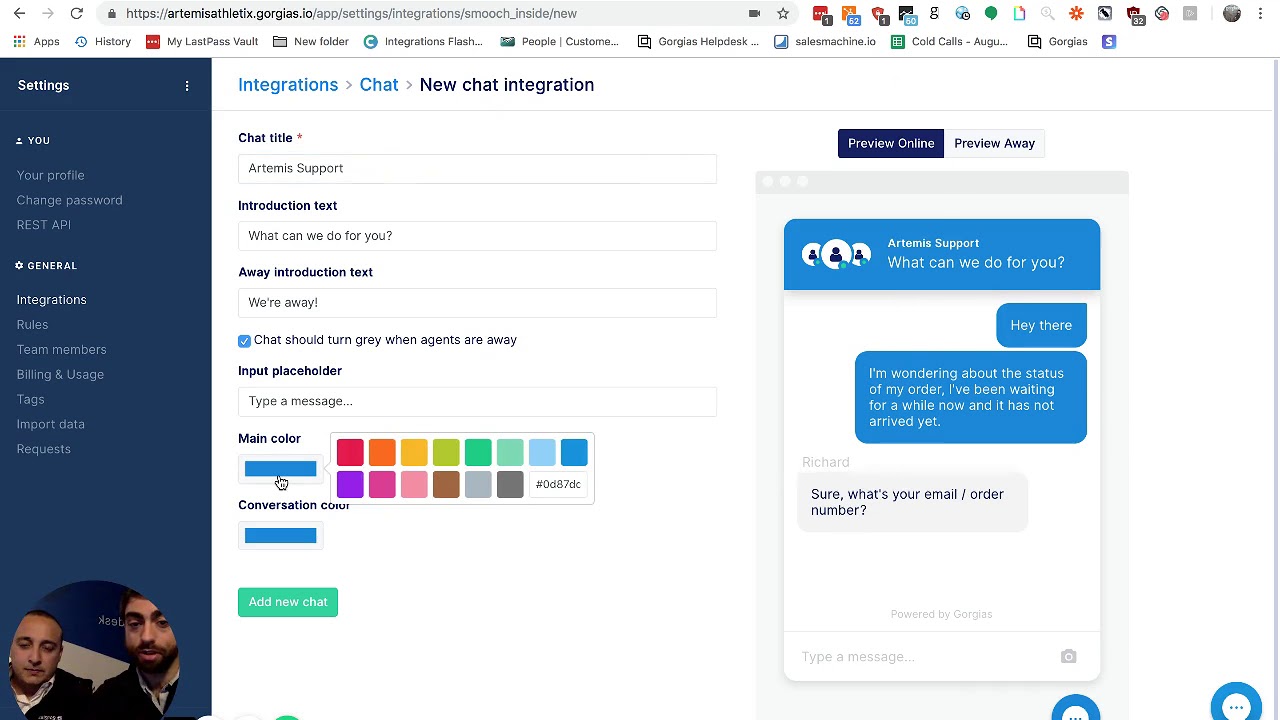
Task: Click the Conversation color swatch
Action: (280, 536)
